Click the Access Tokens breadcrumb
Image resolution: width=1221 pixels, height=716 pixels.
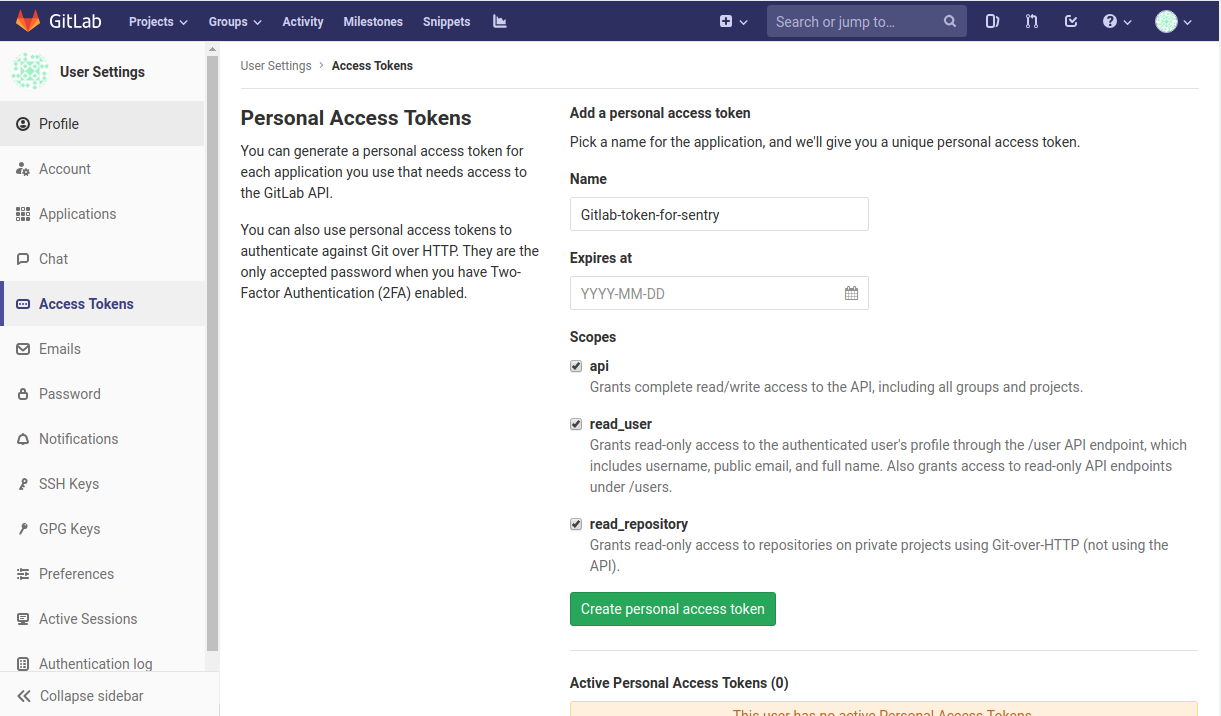(x=372, y=66)
